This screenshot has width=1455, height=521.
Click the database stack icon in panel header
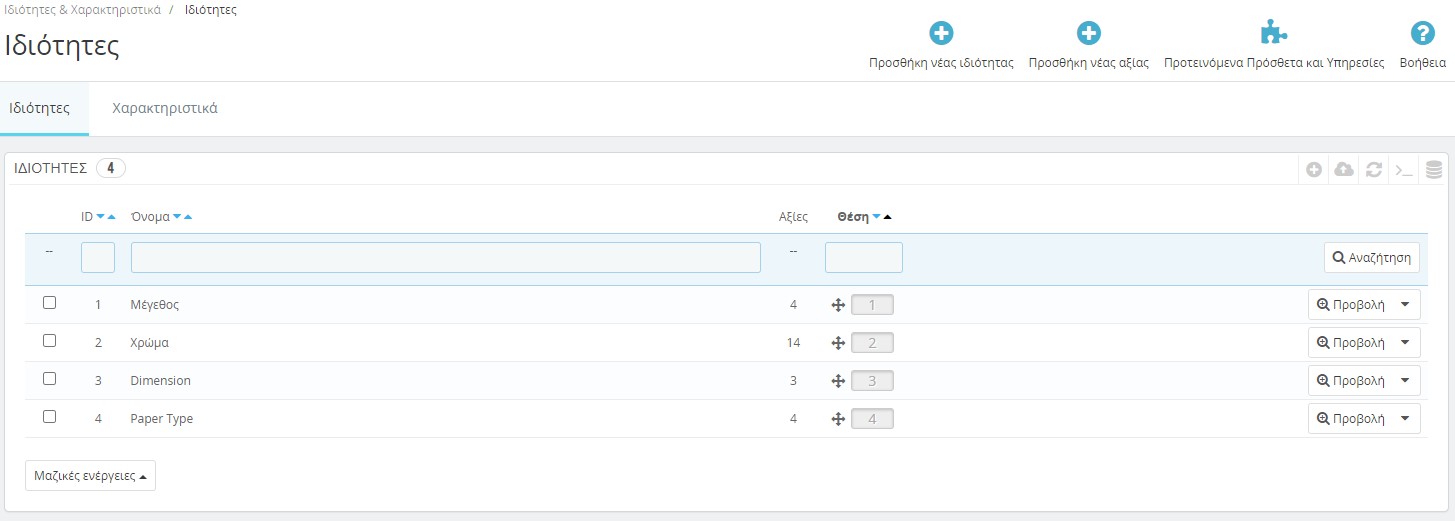coord(1434,170)
